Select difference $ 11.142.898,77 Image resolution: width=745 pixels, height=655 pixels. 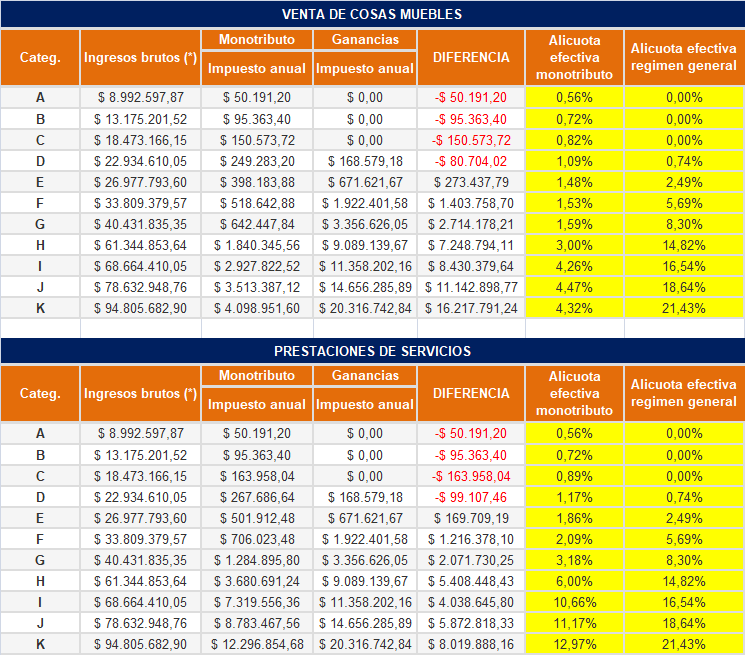pos(471,287)
